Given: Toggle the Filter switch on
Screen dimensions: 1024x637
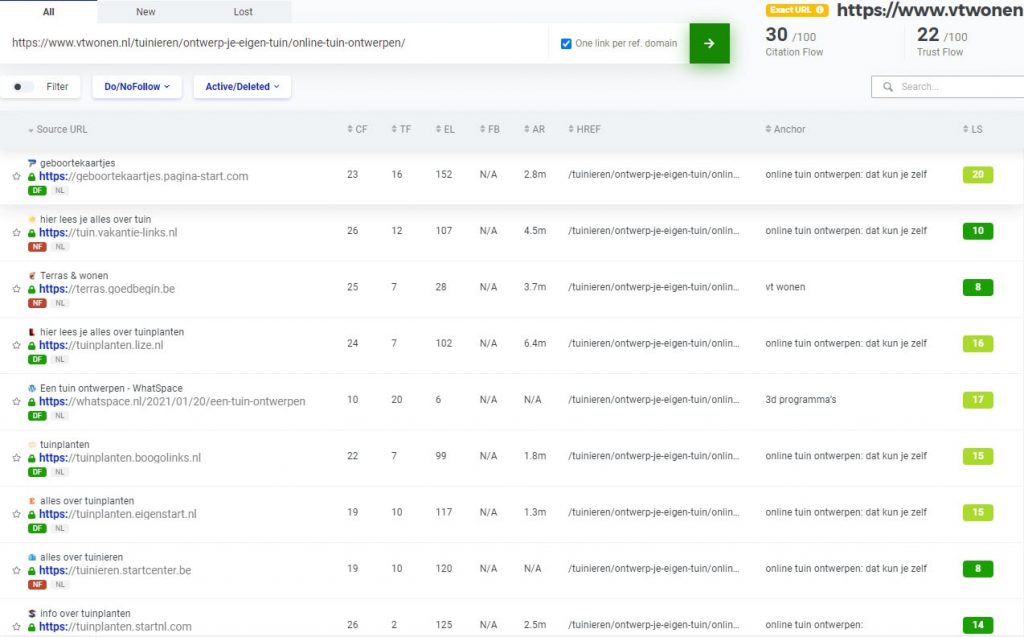Looking at the screenshot, I should (x=23, y=87).
